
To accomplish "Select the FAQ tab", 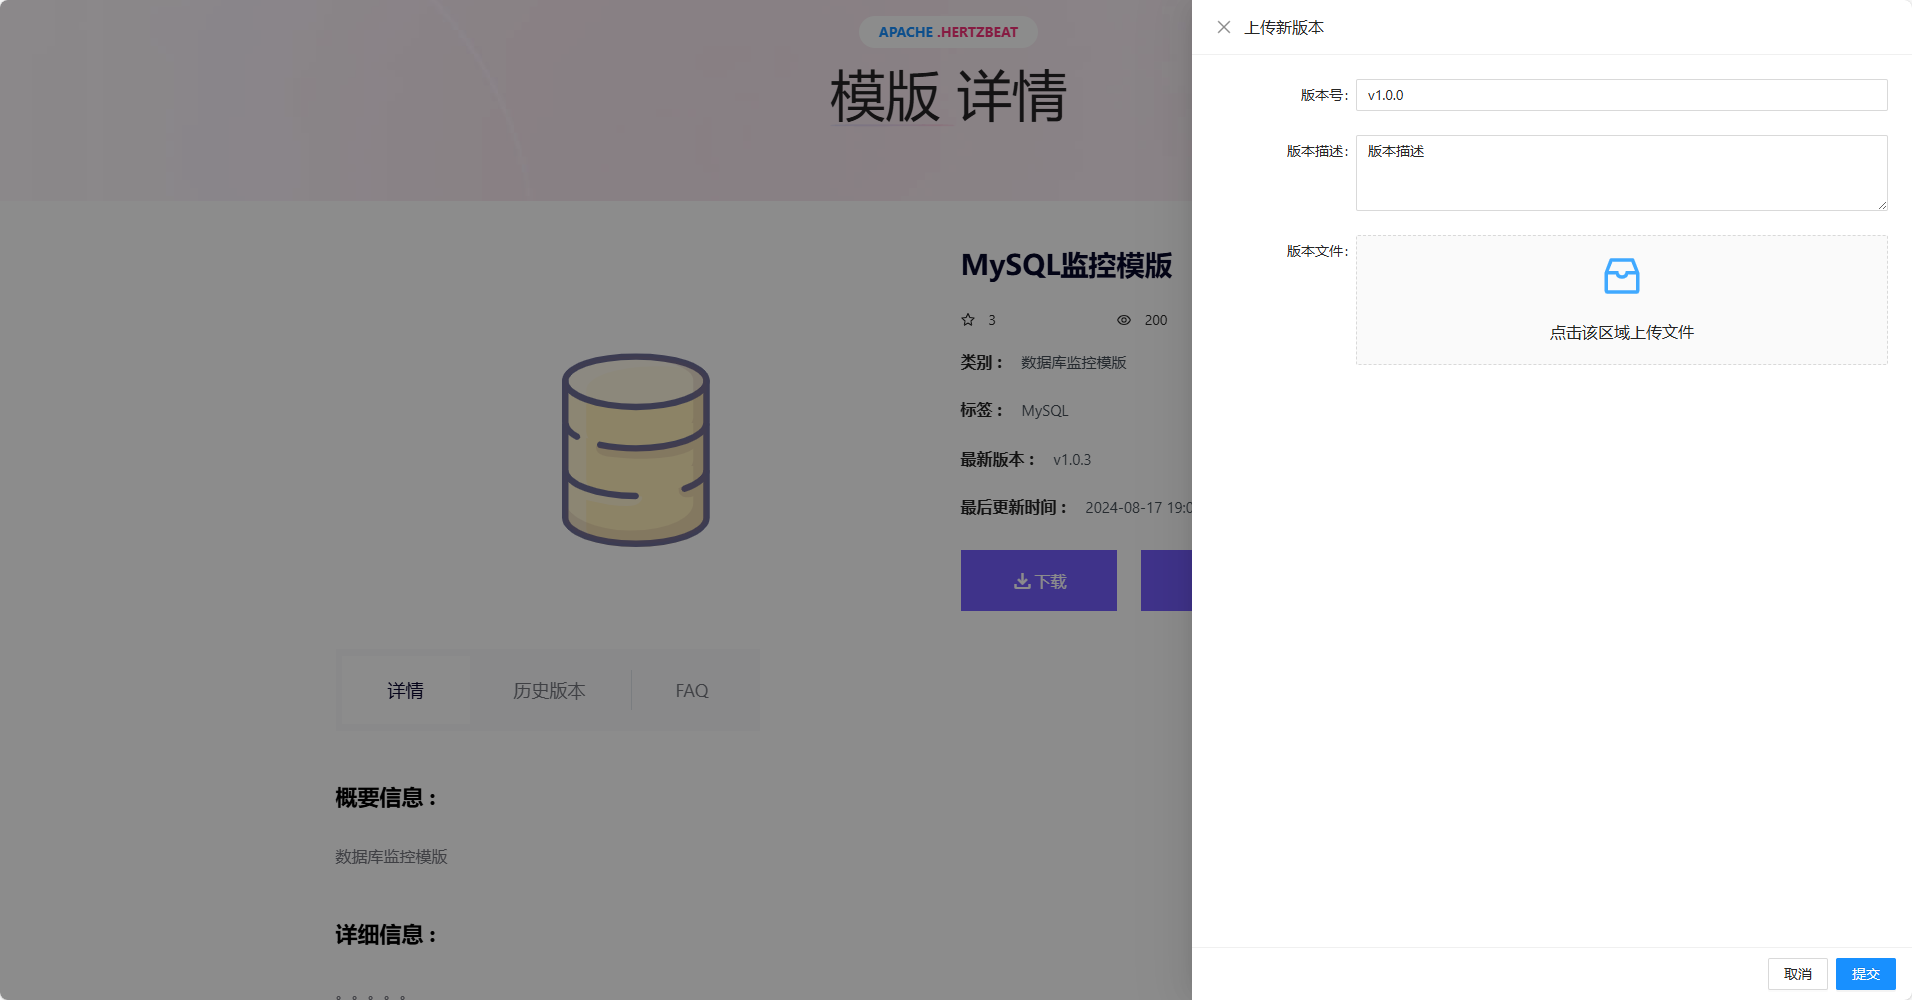I will 692,691.
